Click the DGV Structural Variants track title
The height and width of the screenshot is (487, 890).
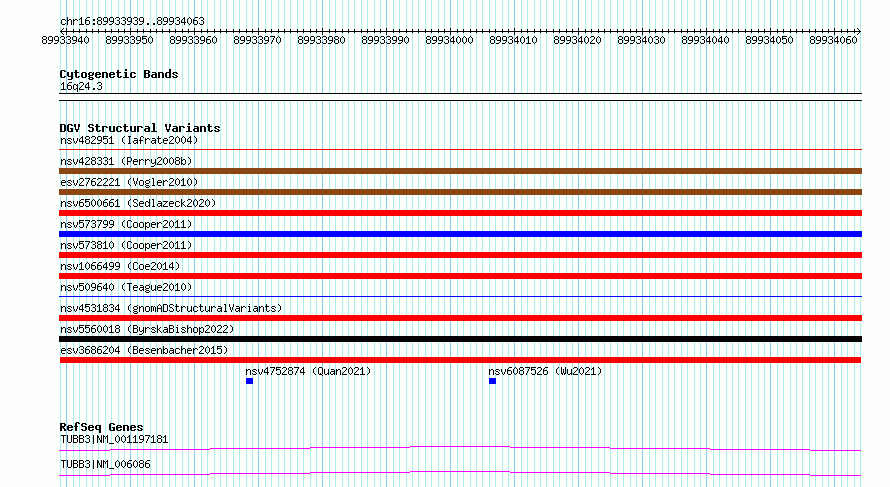click(x=140, y=128)
